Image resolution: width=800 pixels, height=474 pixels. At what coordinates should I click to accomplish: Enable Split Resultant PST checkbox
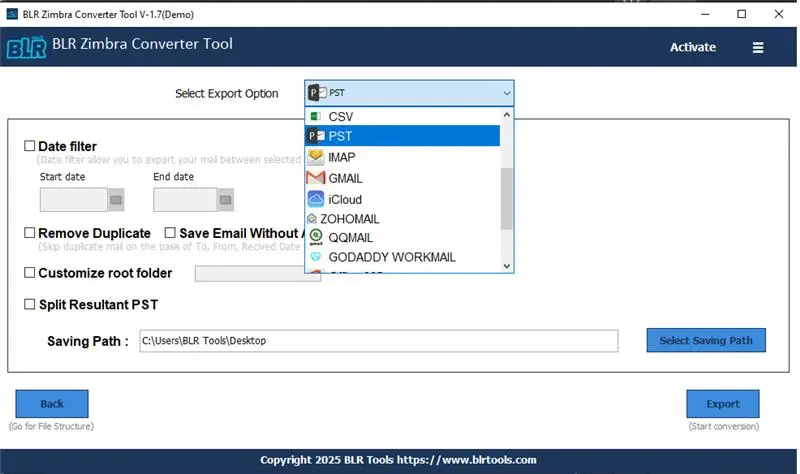click(x=30, y=305)
